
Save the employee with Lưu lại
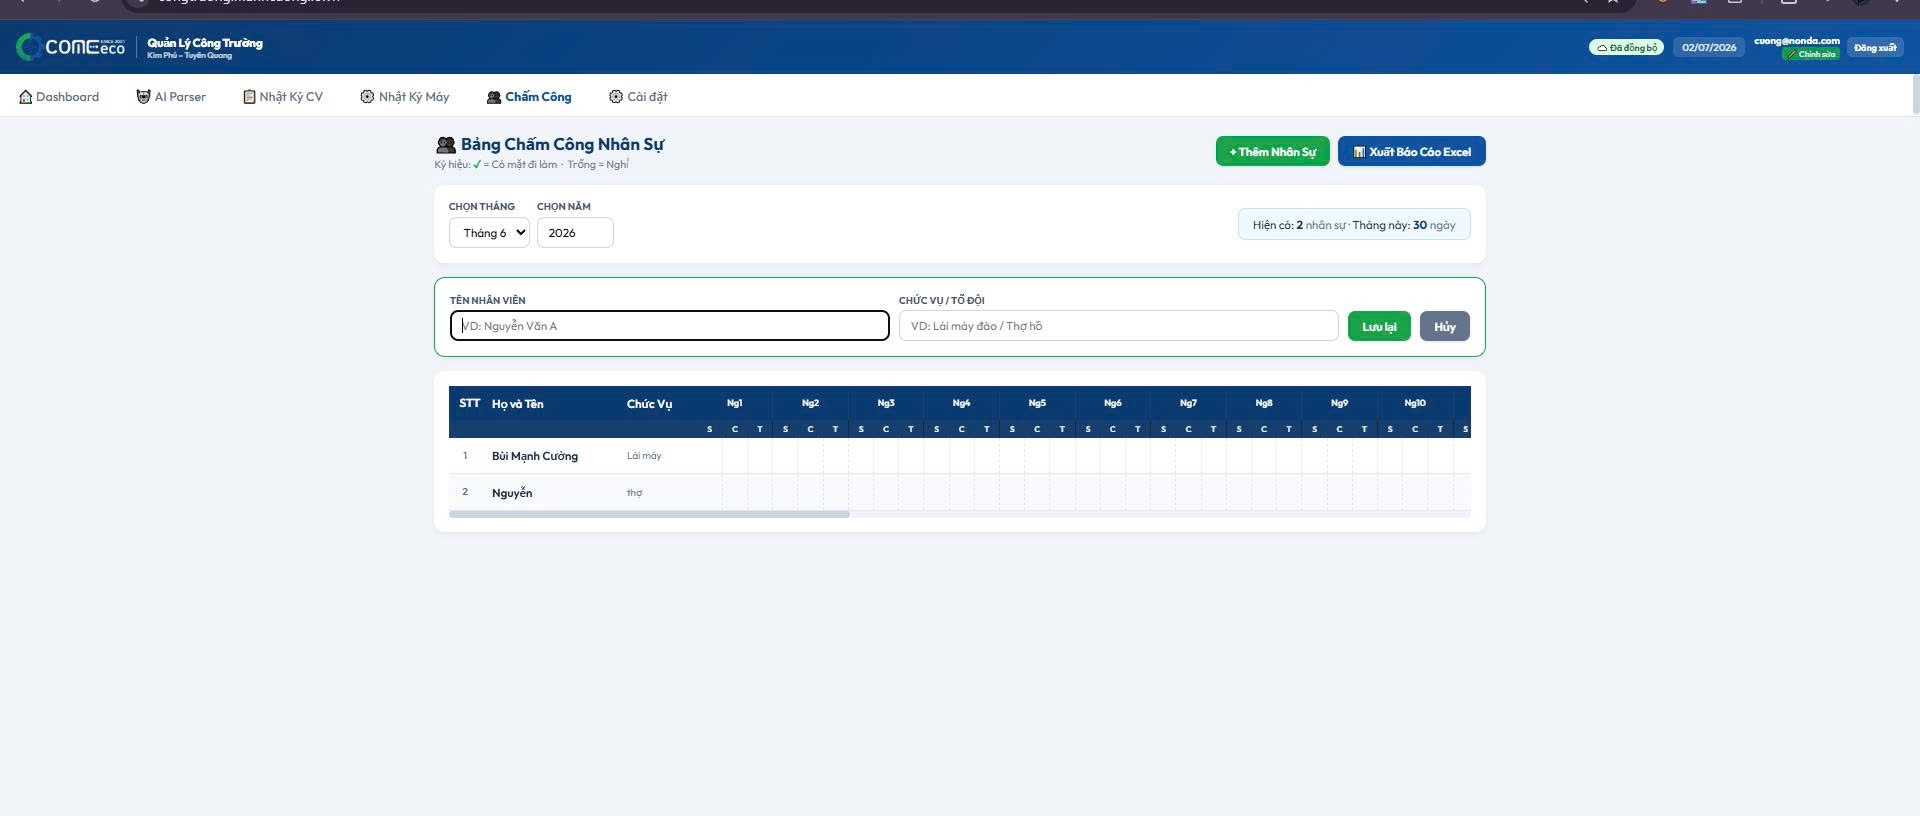point(1379,326)
